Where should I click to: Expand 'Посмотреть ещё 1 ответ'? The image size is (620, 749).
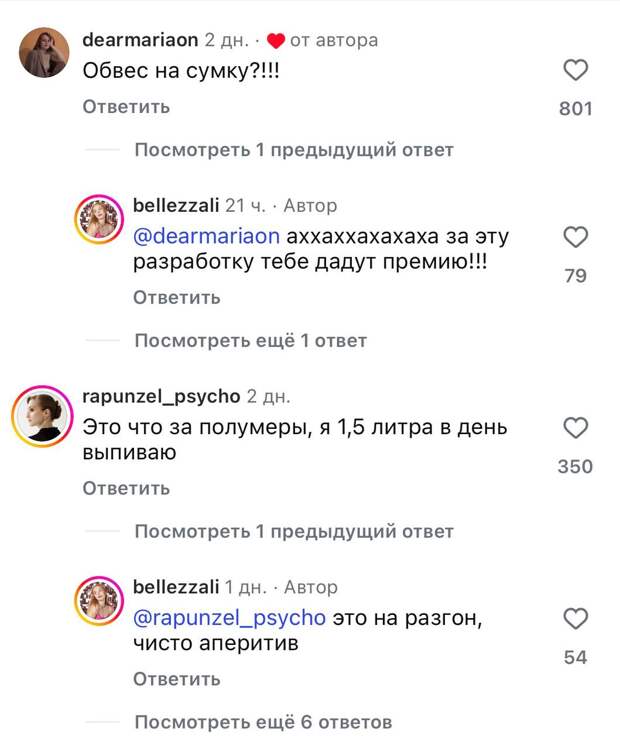(251, 341)
